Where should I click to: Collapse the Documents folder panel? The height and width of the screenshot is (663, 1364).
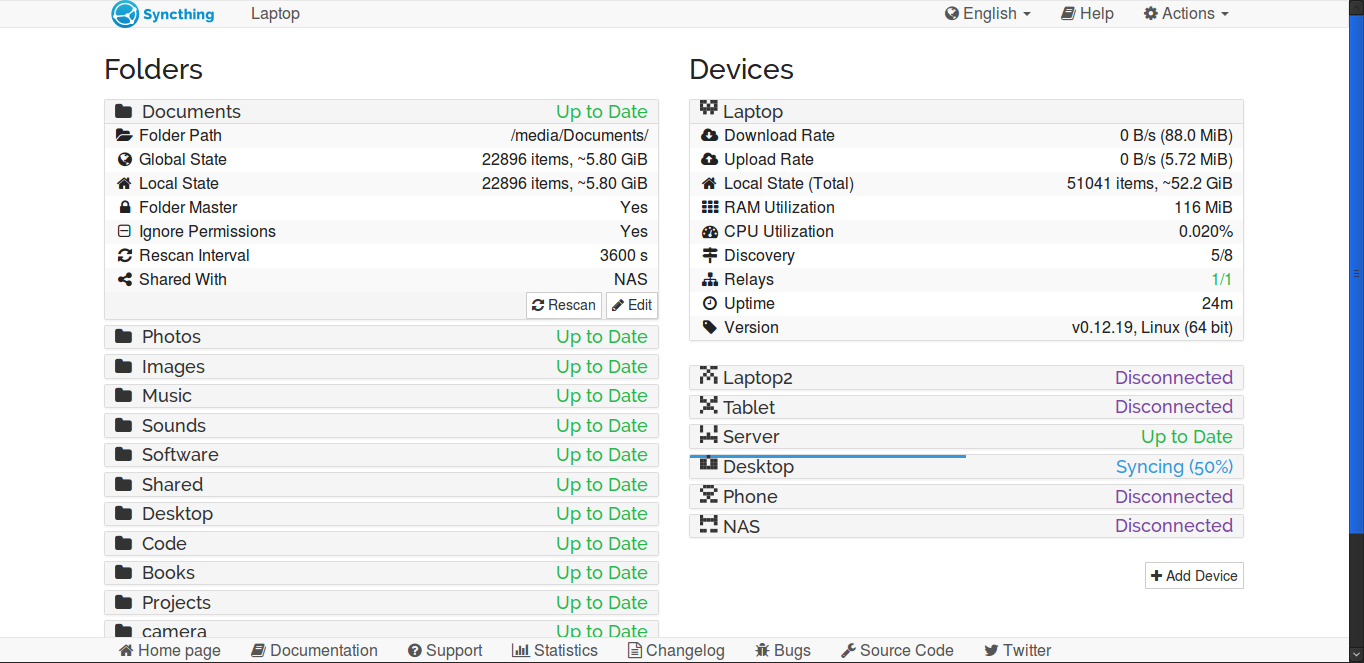380,112
